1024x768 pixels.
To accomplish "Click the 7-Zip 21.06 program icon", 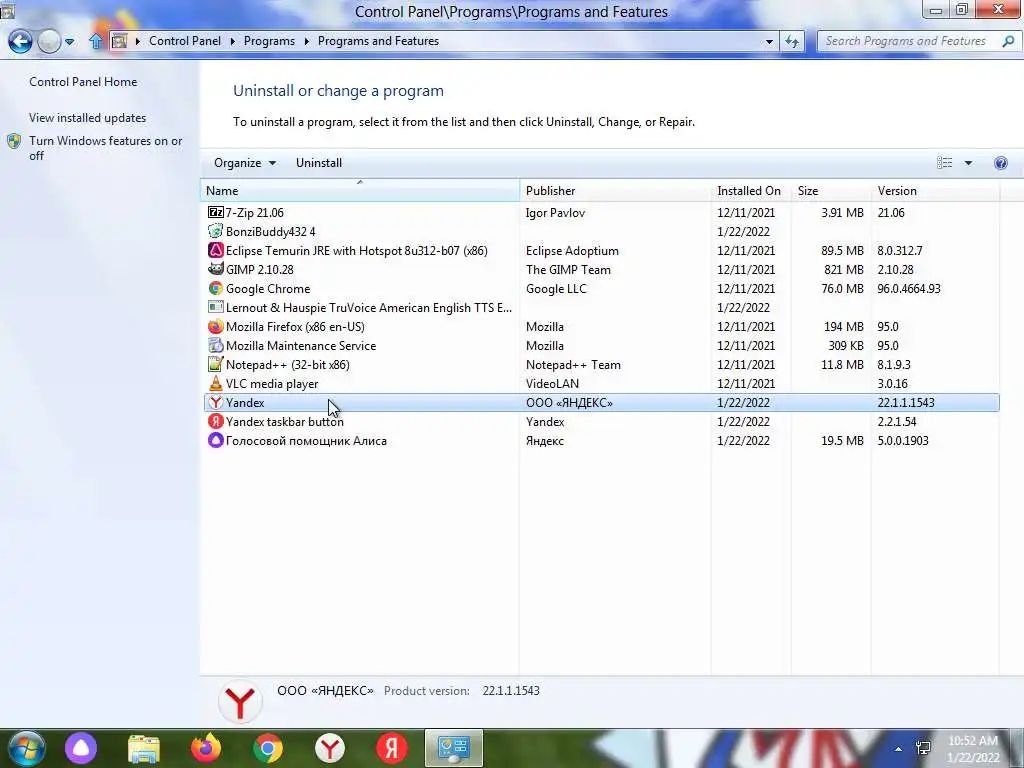I will tap(216, 212).
